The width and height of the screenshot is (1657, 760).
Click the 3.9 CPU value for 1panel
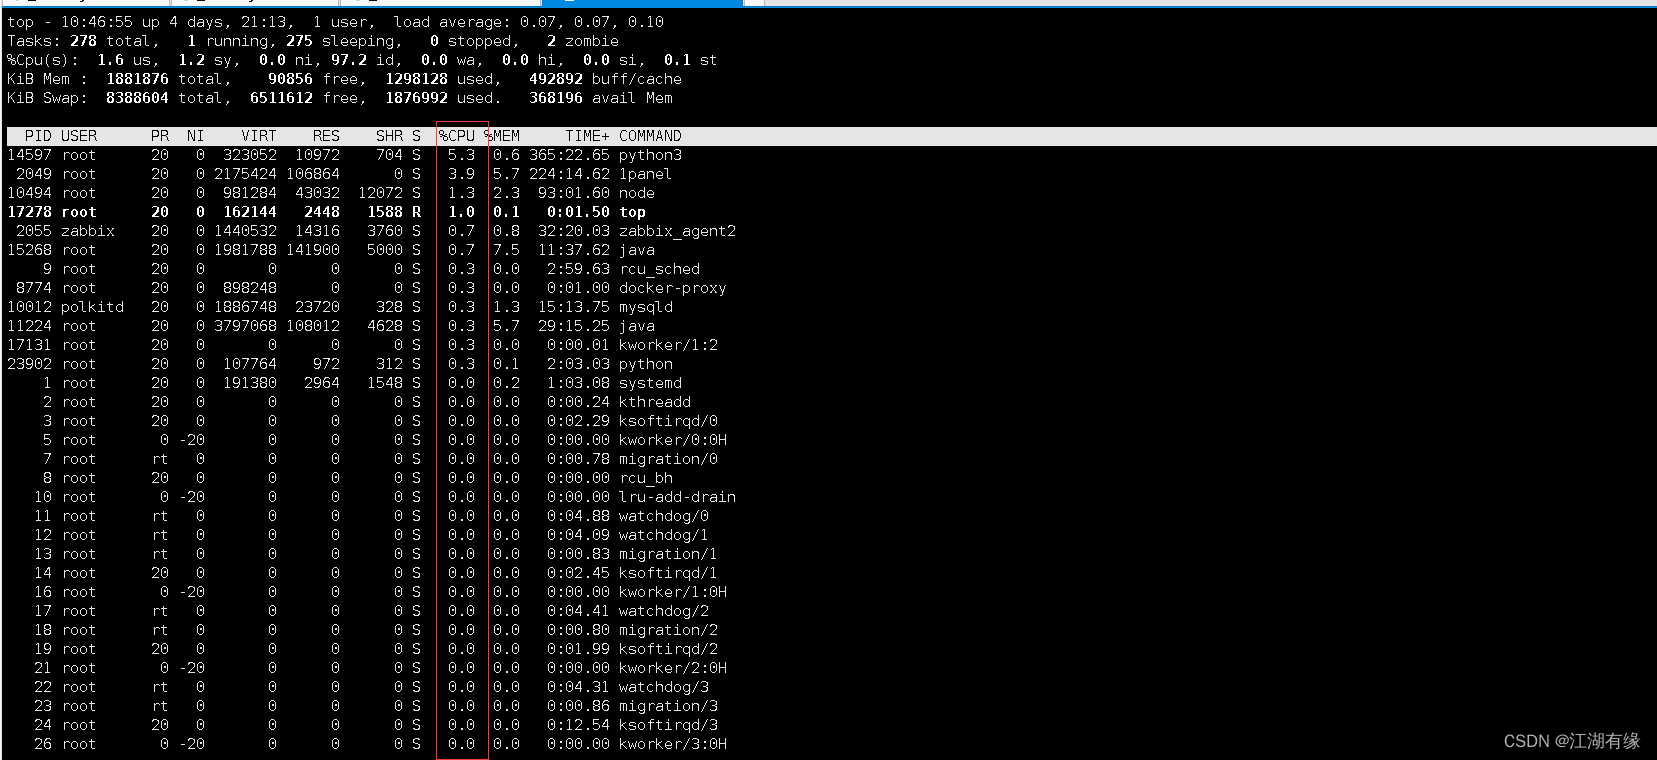pyautogui.click(x=461, y=174)
